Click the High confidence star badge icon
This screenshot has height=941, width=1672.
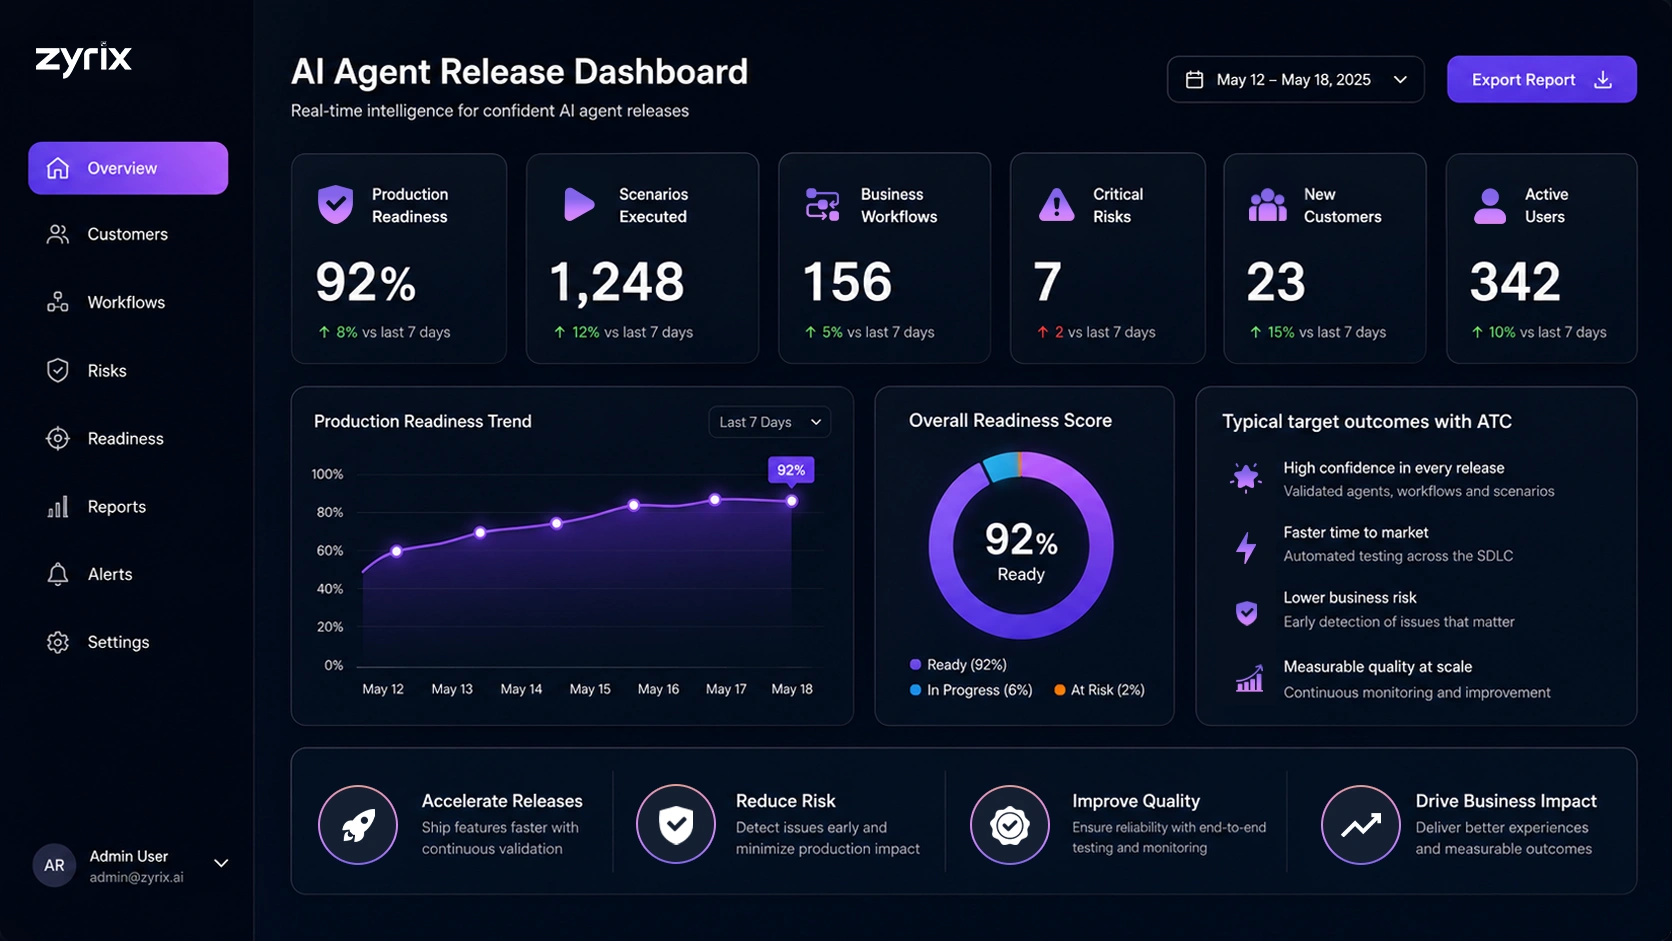point(1246,478)
